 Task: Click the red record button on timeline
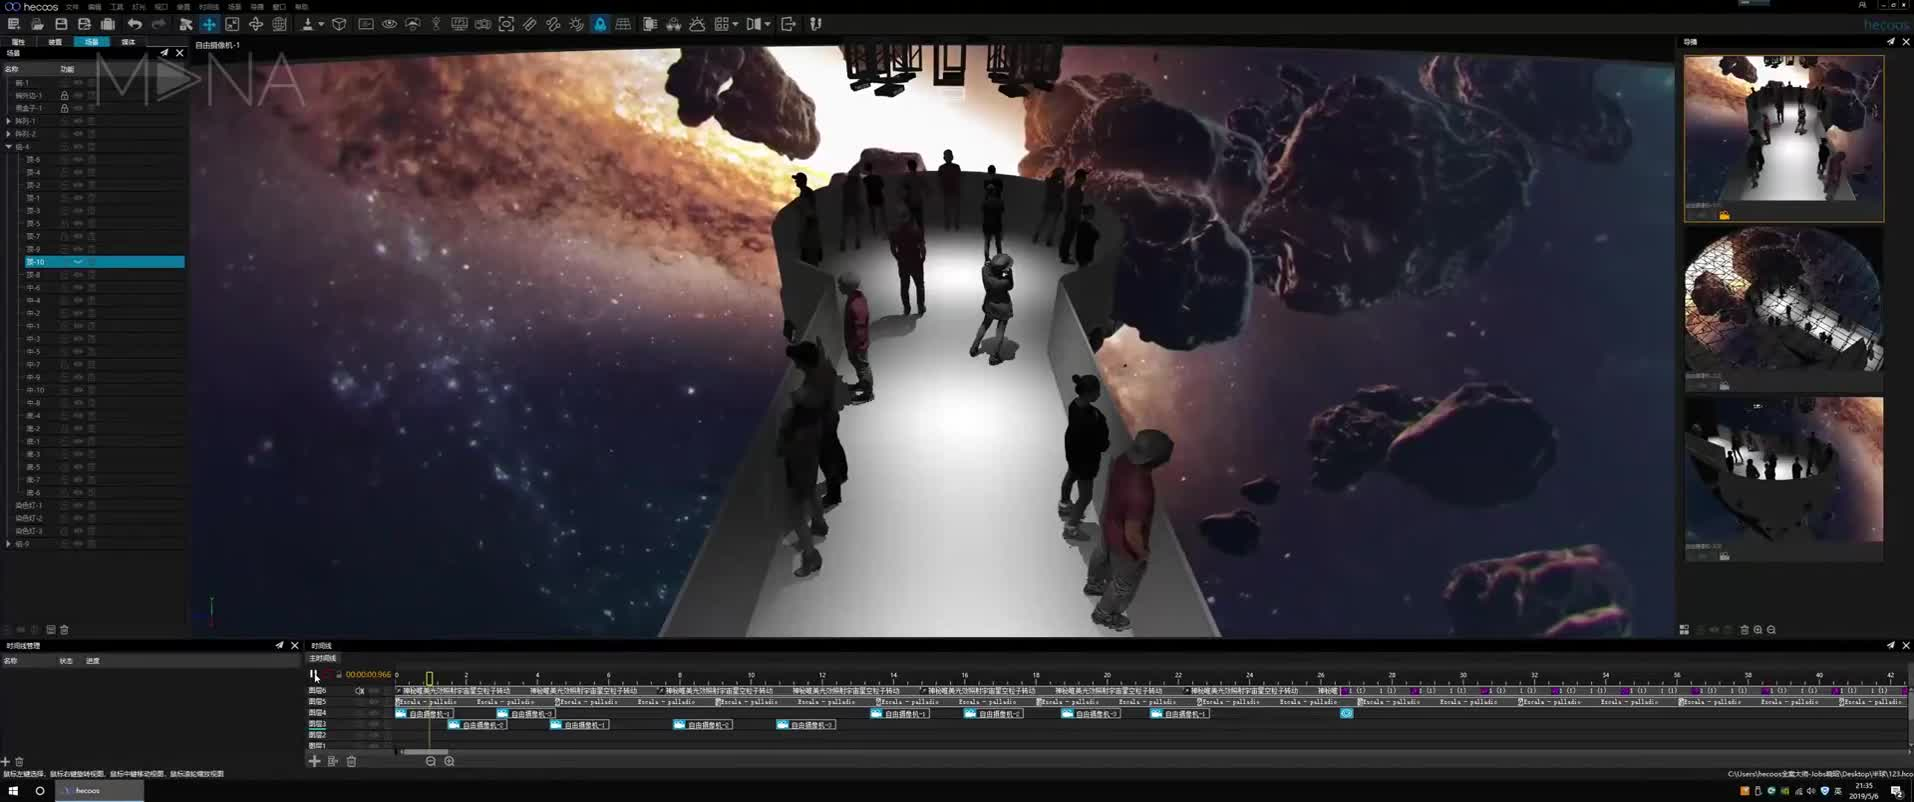pyautogui.click(x=326, y=674)
